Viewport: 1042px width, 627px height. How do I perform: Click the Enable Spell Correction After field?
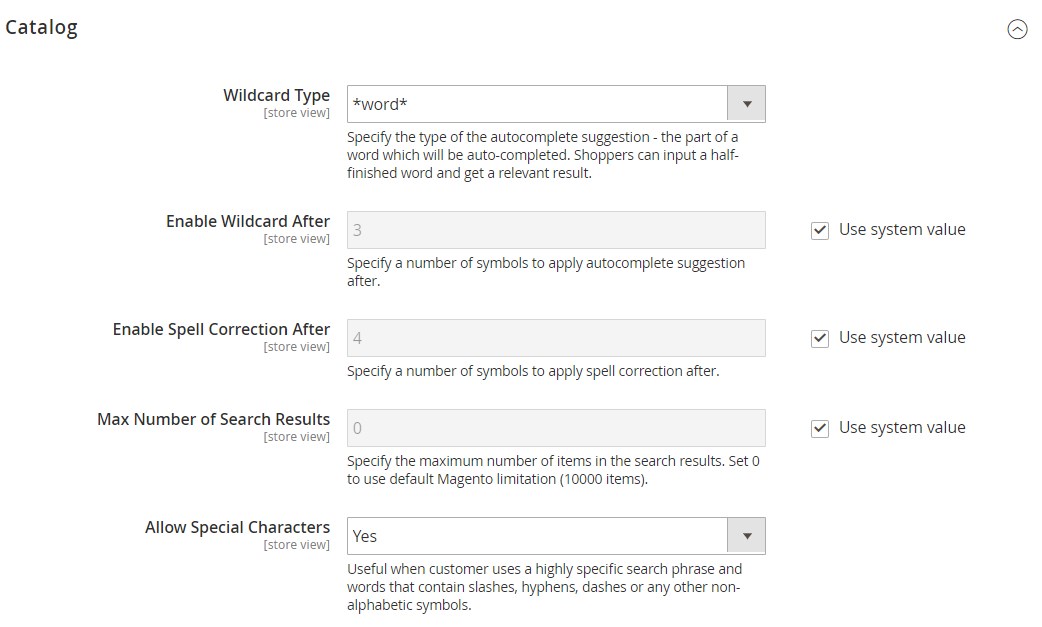[555, 338]
